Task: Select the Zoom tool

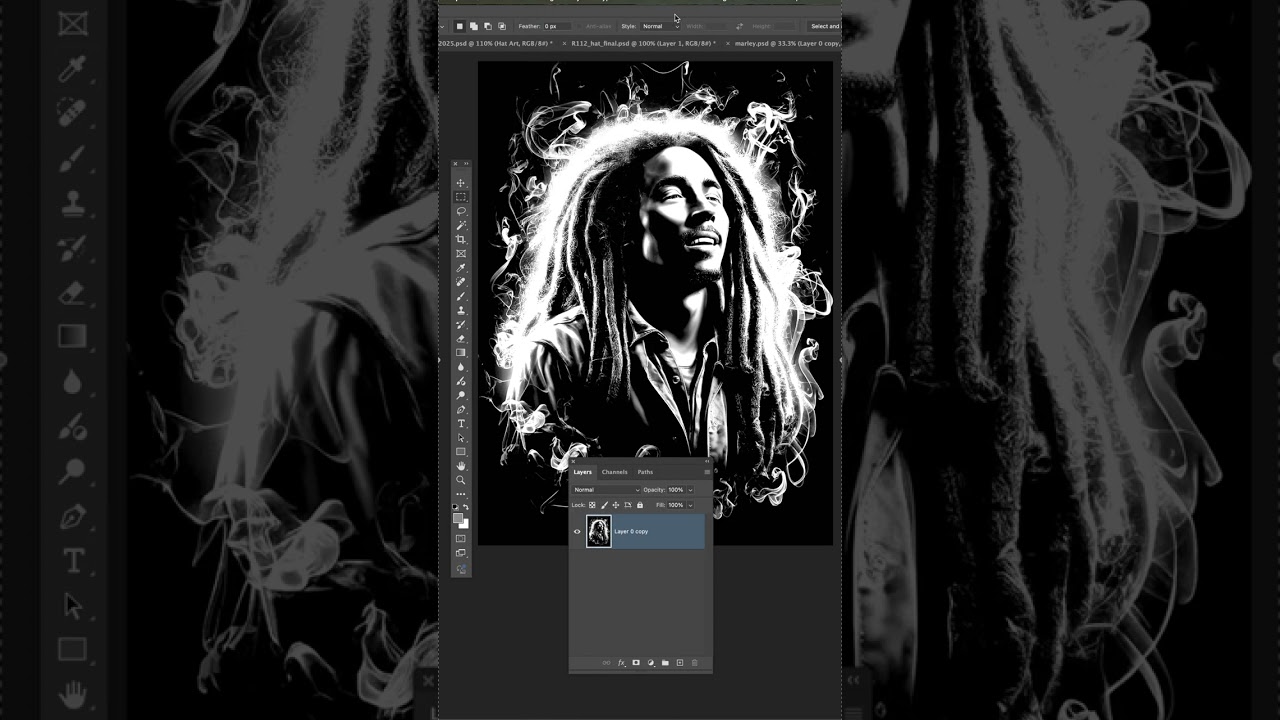Action: point(461,480)
